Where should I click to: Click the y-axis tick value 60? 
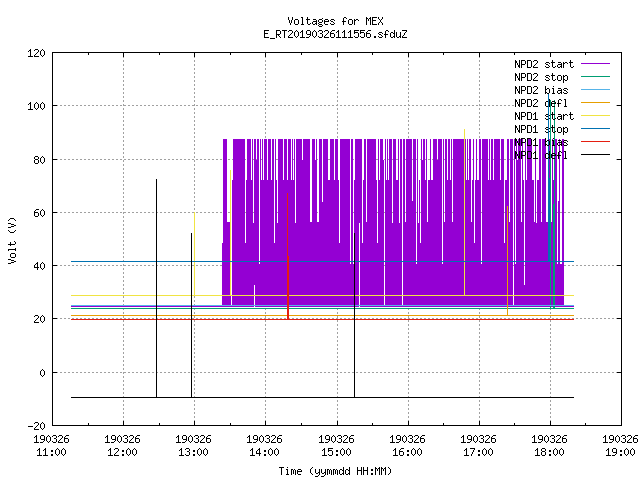(39, 213)
